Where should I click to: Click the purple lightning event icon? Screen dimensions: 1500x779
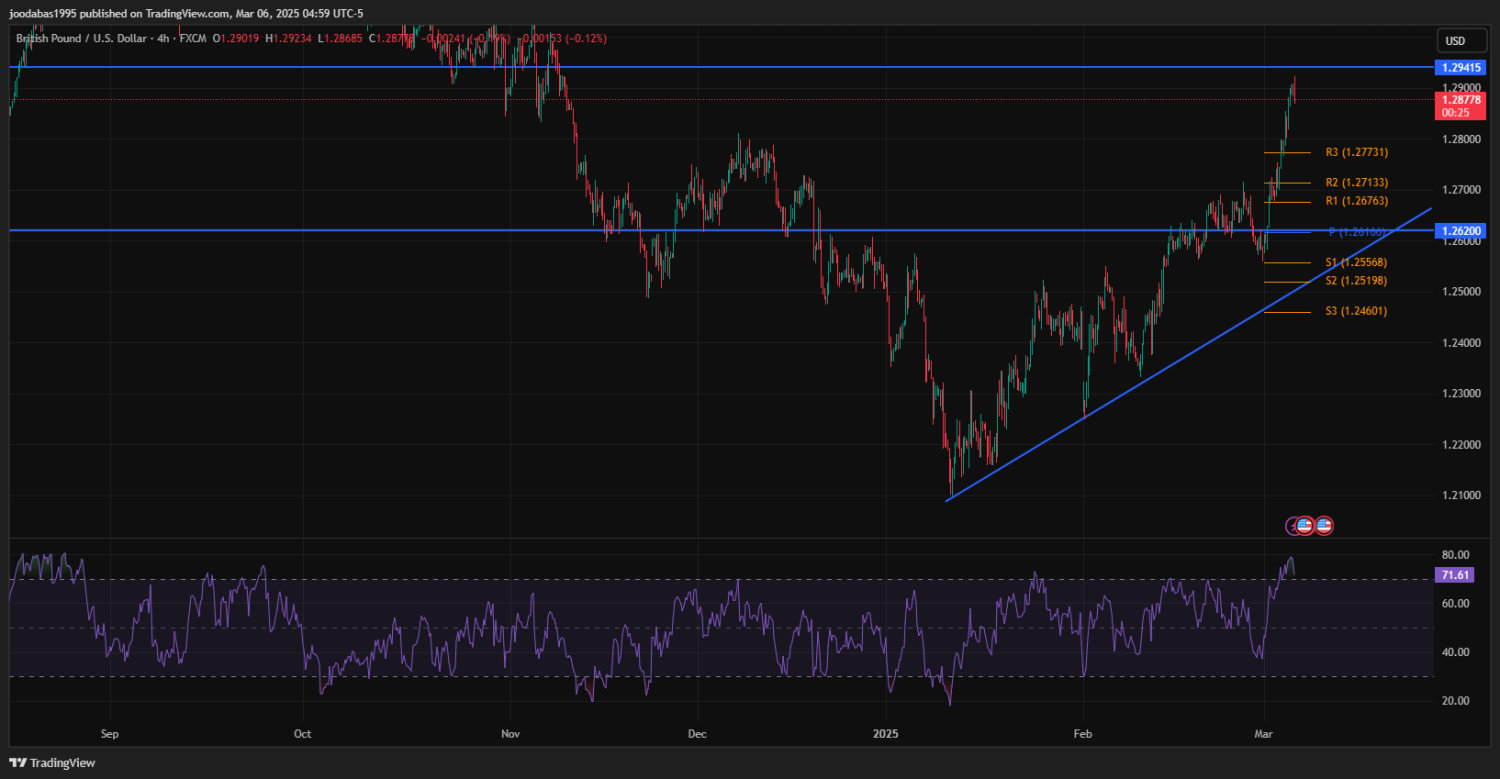tap(1295, 525)
